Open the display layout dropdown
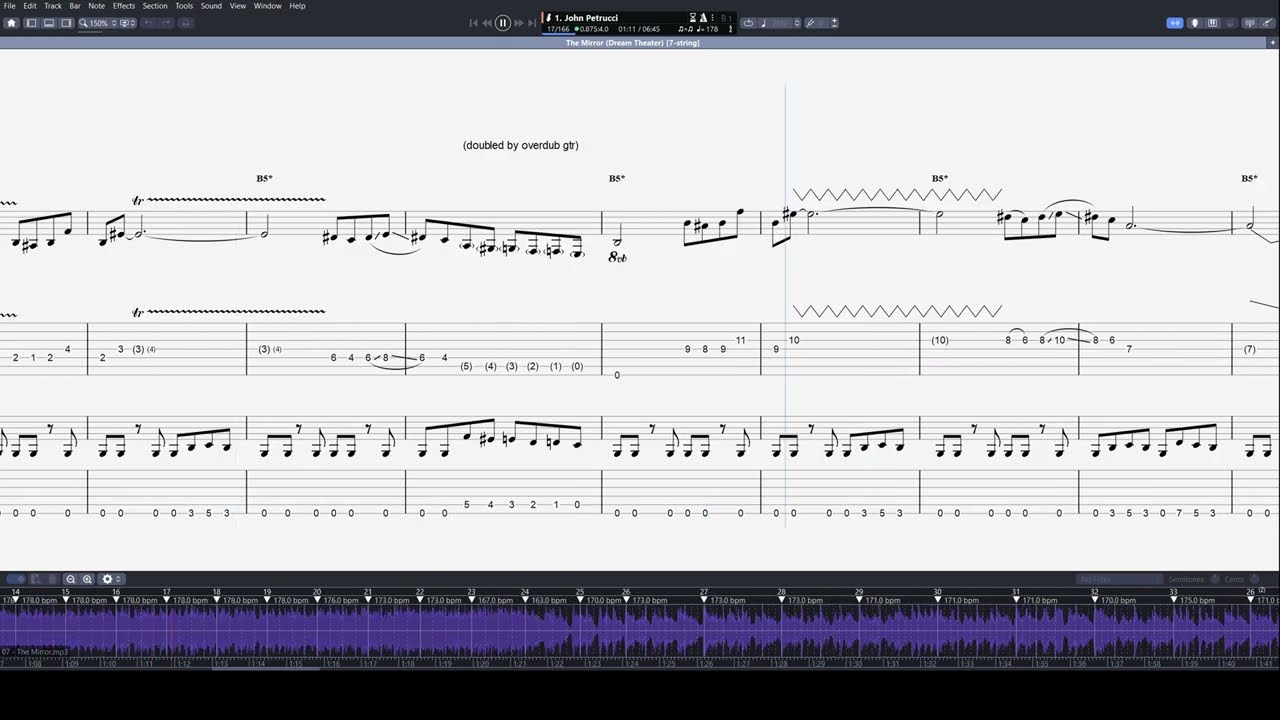The height and width of the screenshot is (720, 1280). 127,23
